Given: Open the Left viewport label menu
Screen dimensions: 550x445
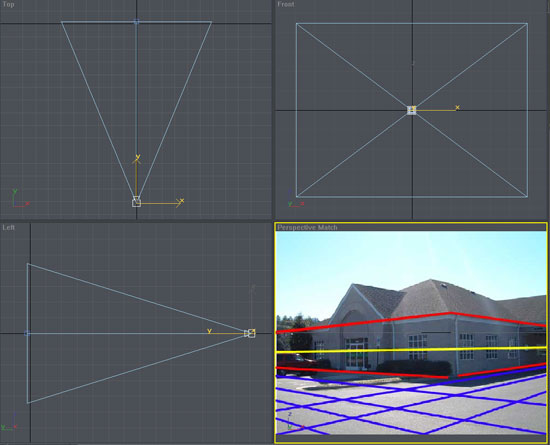Looking at the screenshot, I should pos(8,227).
